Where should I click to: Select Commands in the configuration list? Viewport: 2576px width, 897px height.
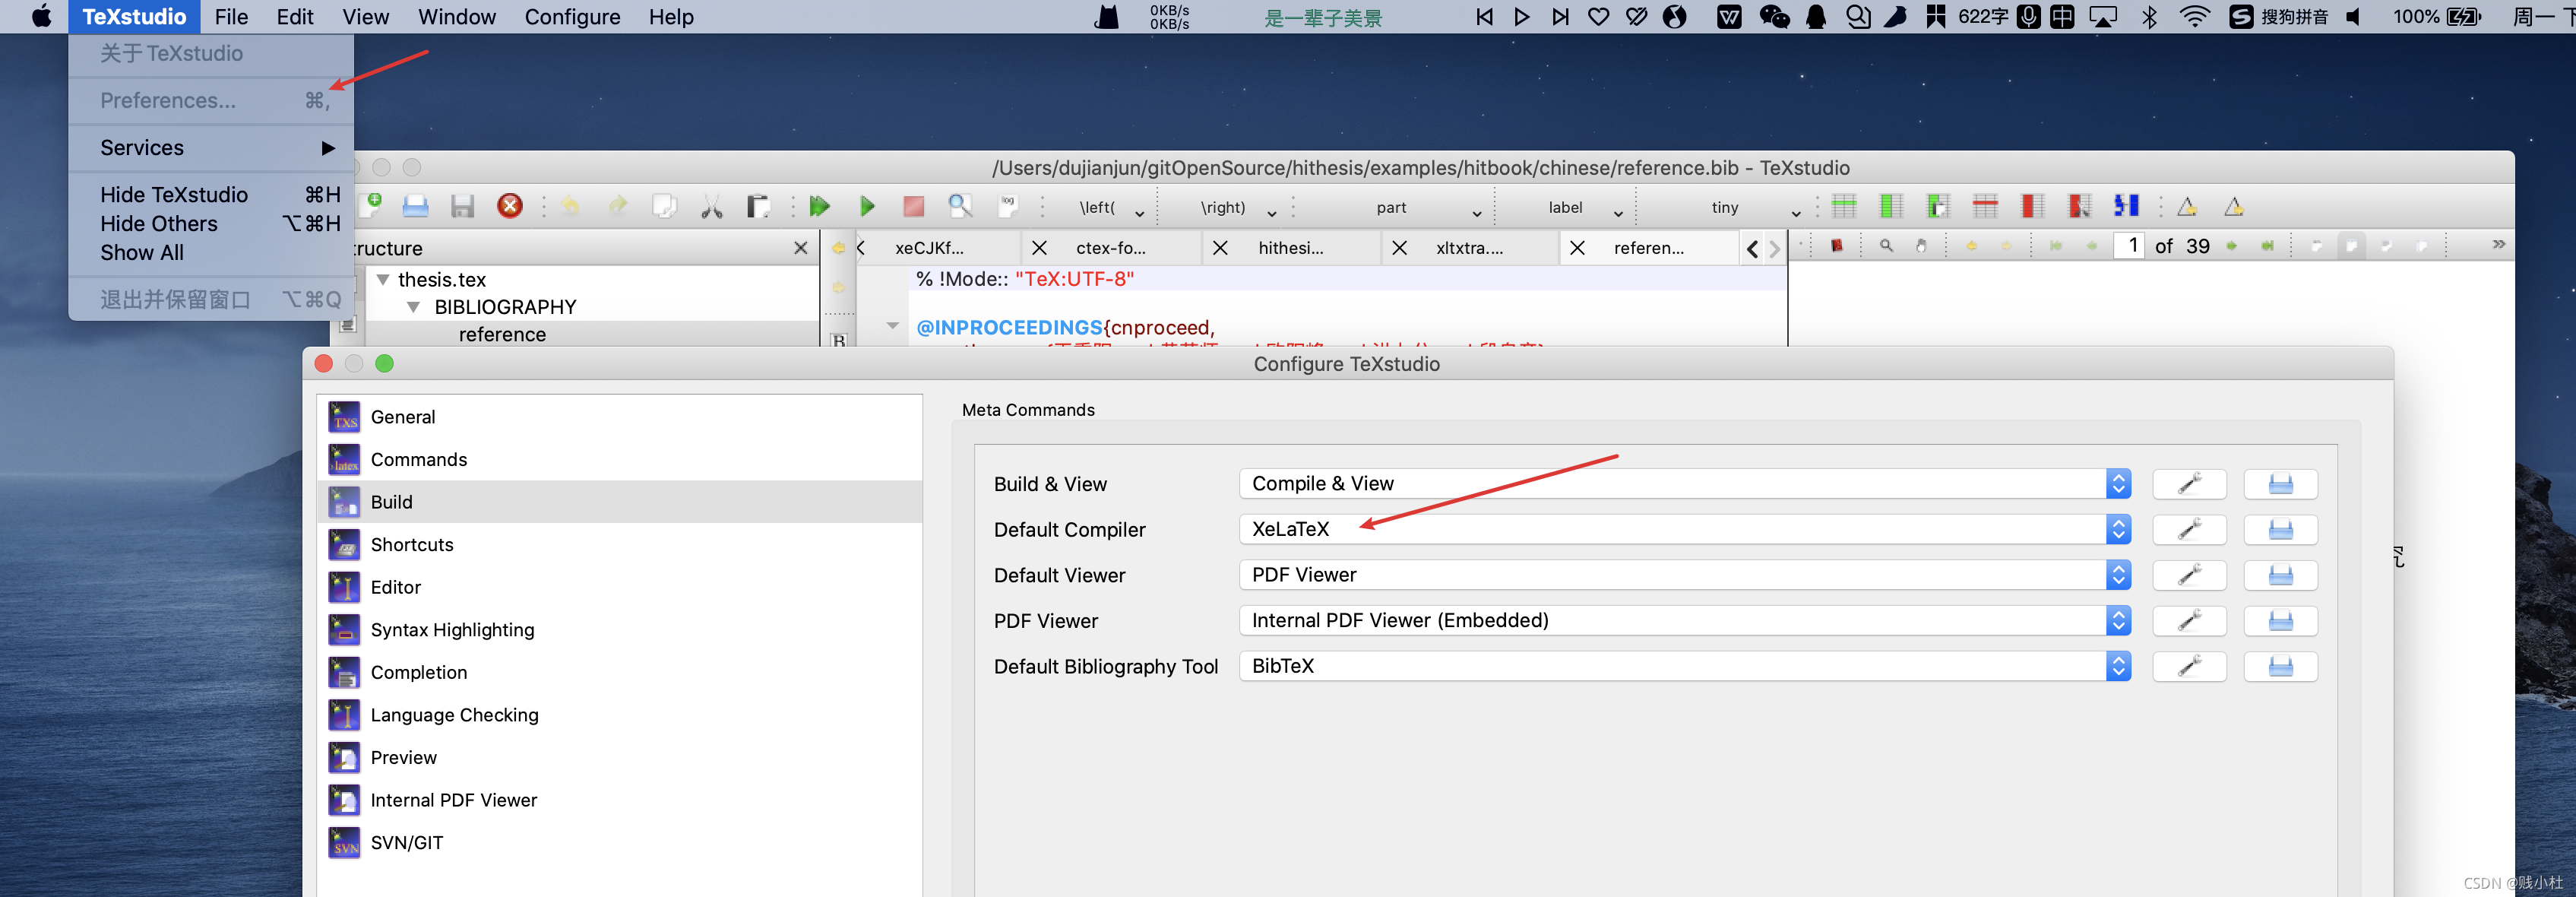point(619,460)
